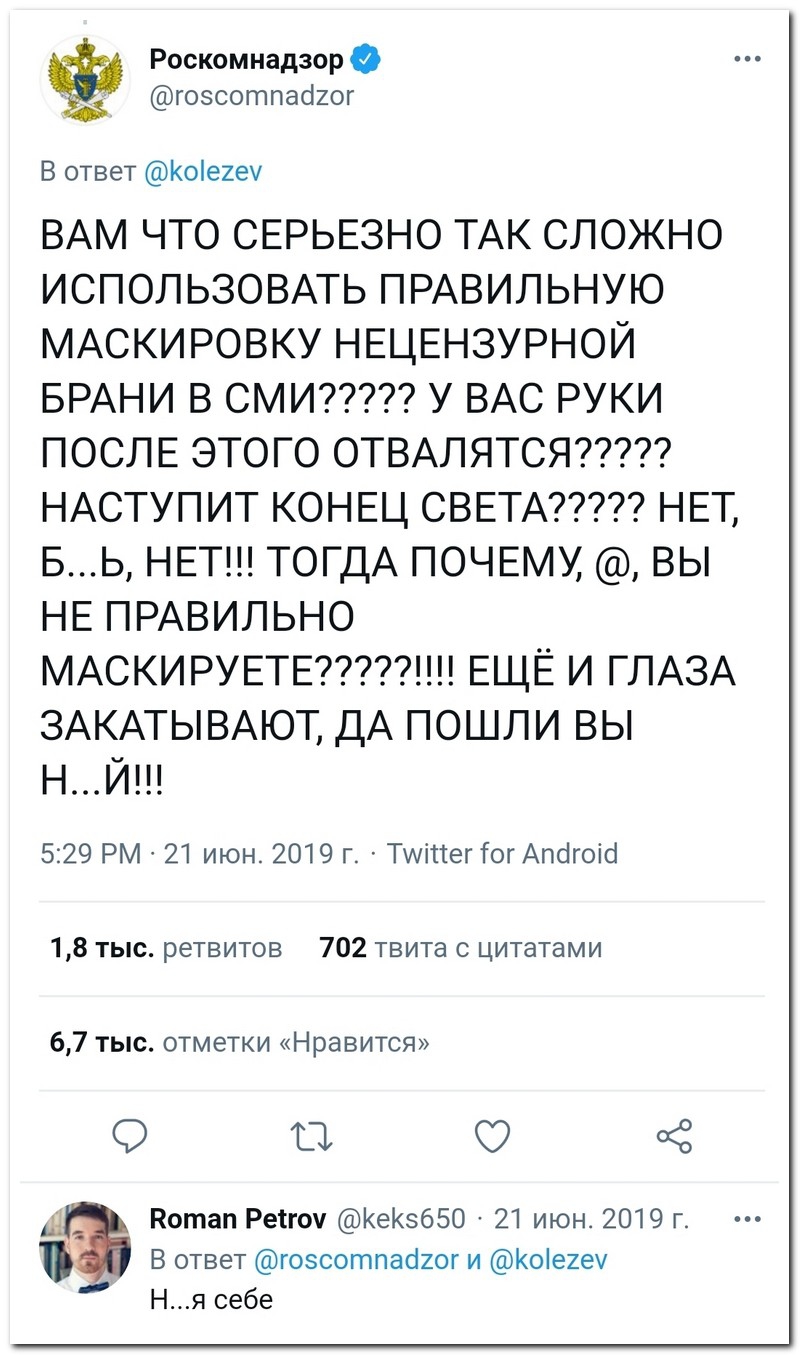This screenshot has width=800, height=1355.
Task: Open the three-dot menu of main tweet
Action: (747, 58)
